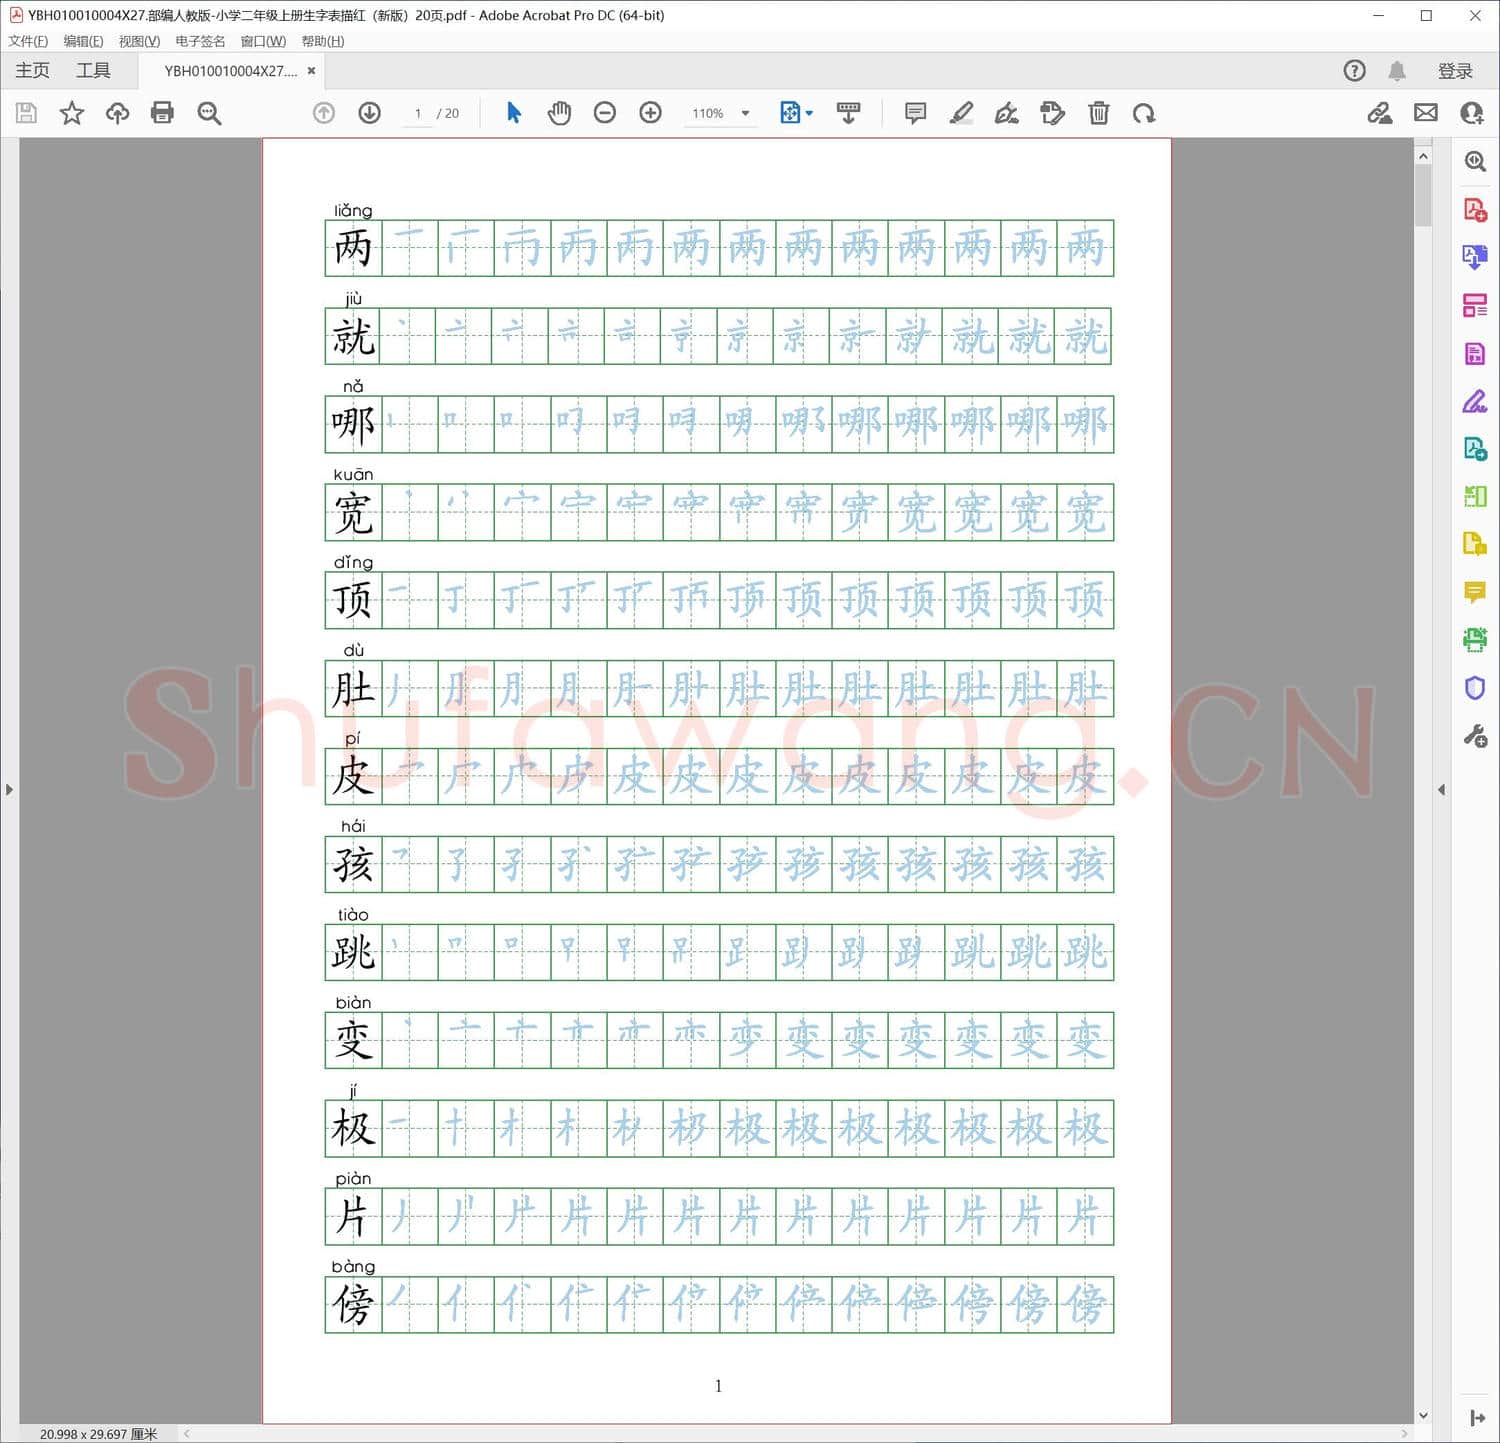Open the 编辑(E) menu
The image size is (1500, 1443).
83,41
